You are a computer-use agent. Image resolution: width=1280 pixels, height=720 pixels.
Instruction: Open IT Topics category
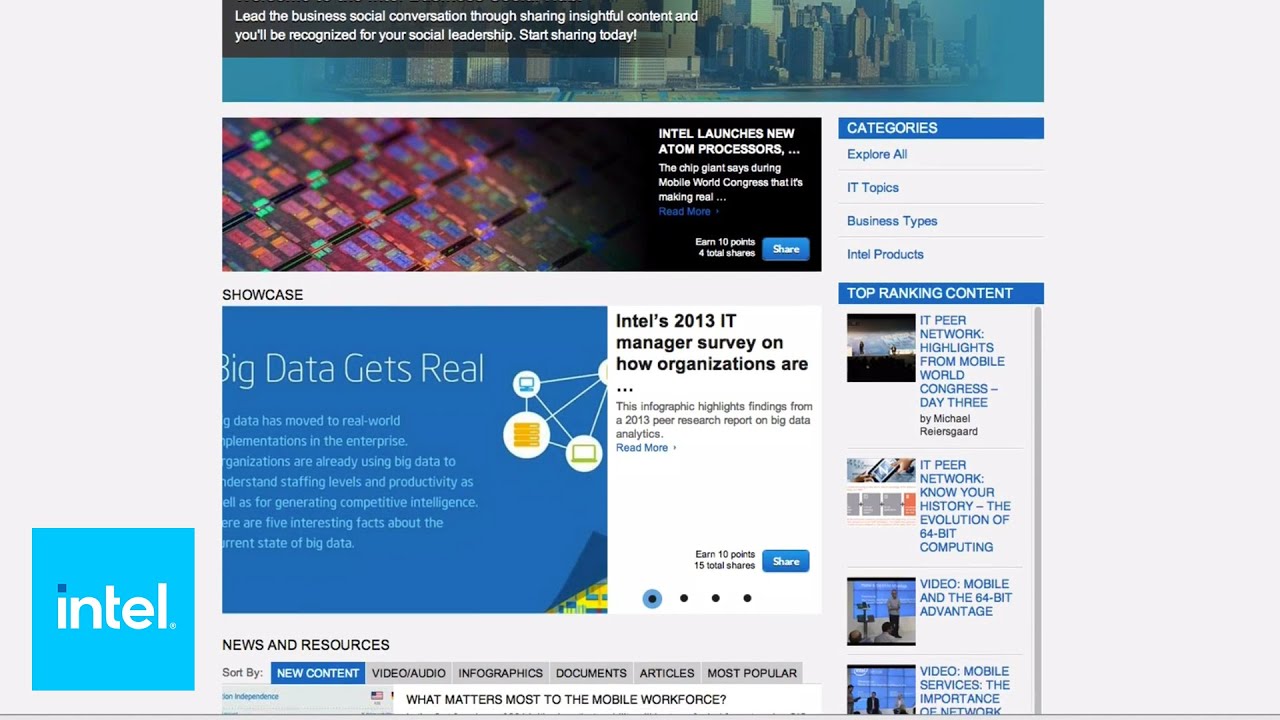point(873,187)
